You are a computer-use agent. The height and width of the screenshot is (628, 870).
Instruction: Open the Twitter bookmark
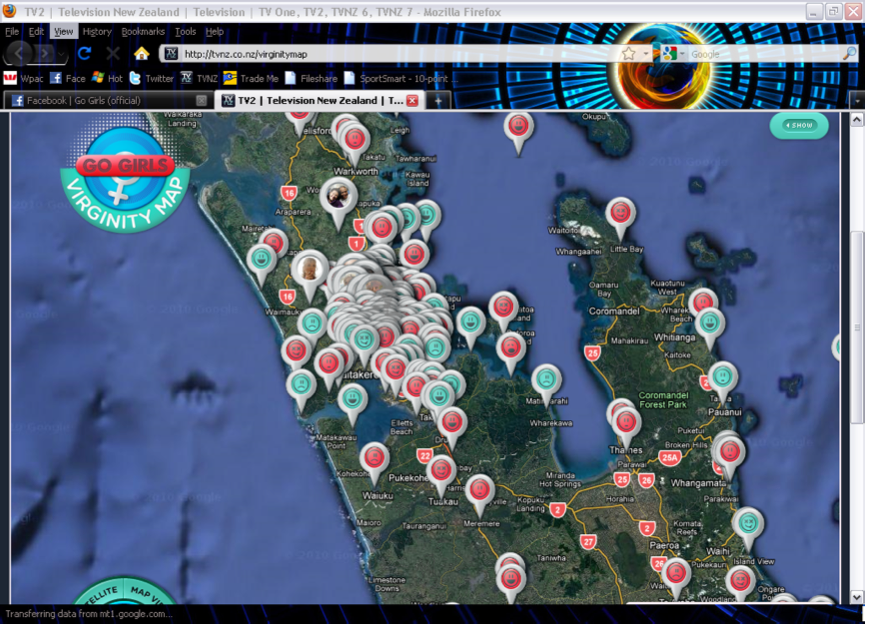[x=151, y=78]
